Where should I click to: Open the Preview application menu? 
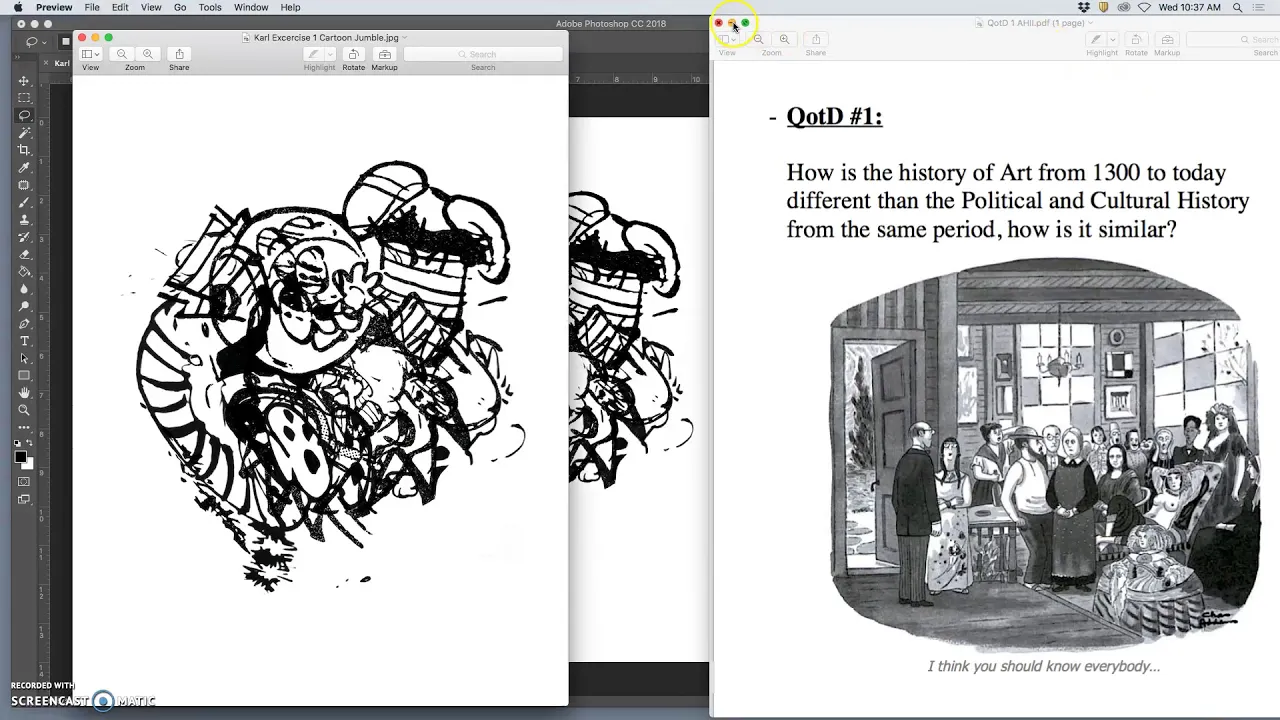point(54,7)
